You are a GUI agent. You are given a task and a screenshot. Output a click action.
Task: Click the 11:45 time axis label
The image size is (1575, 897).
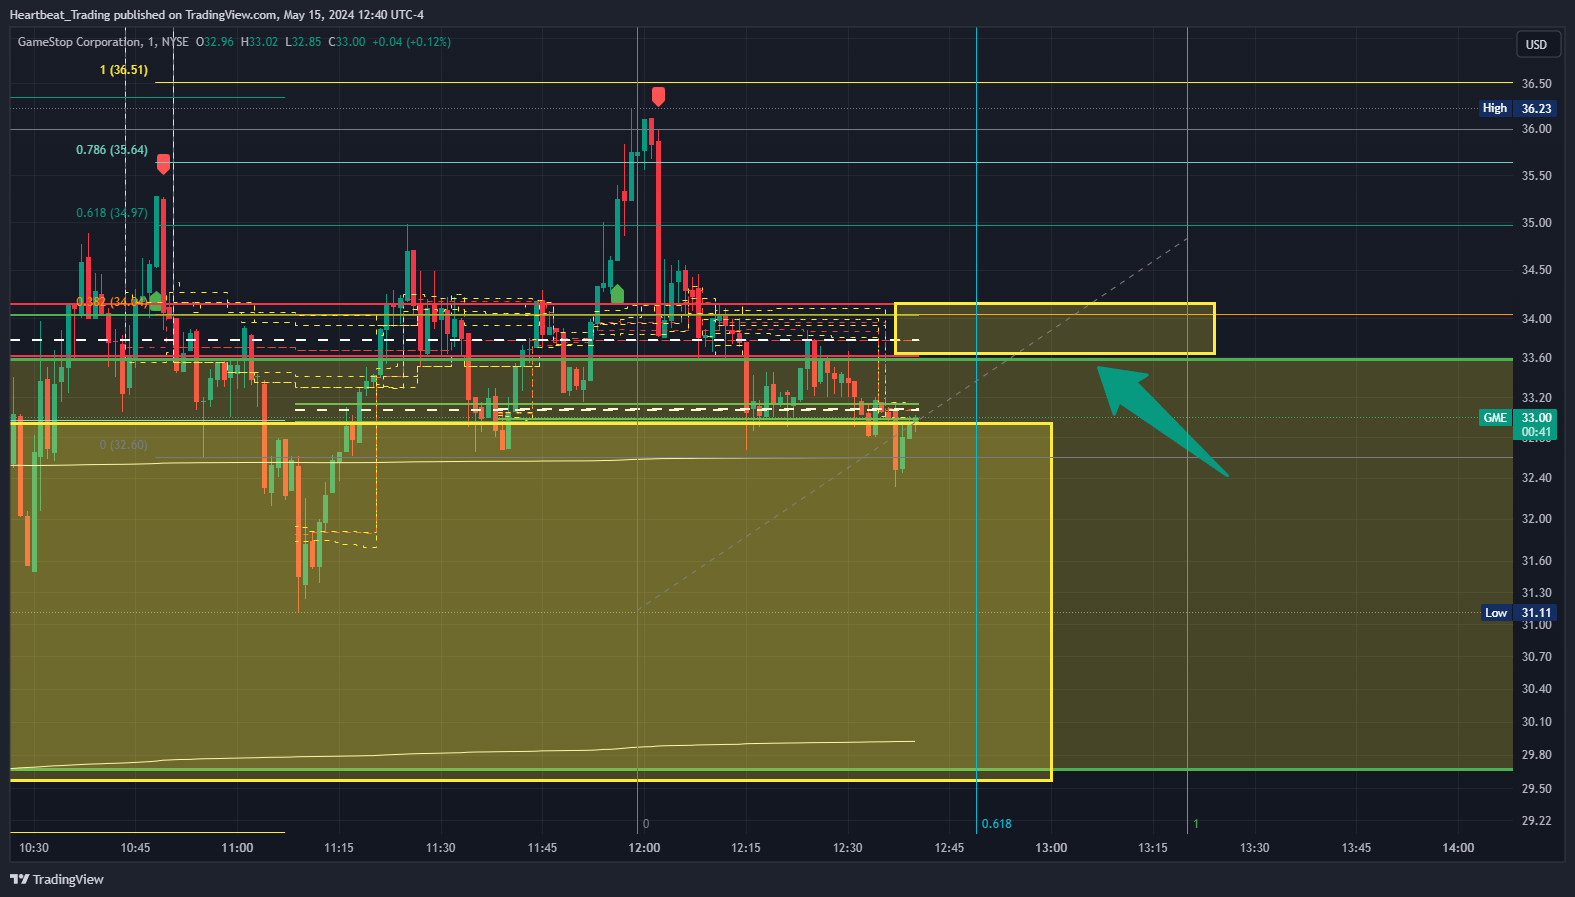click(x=542, y=848)
